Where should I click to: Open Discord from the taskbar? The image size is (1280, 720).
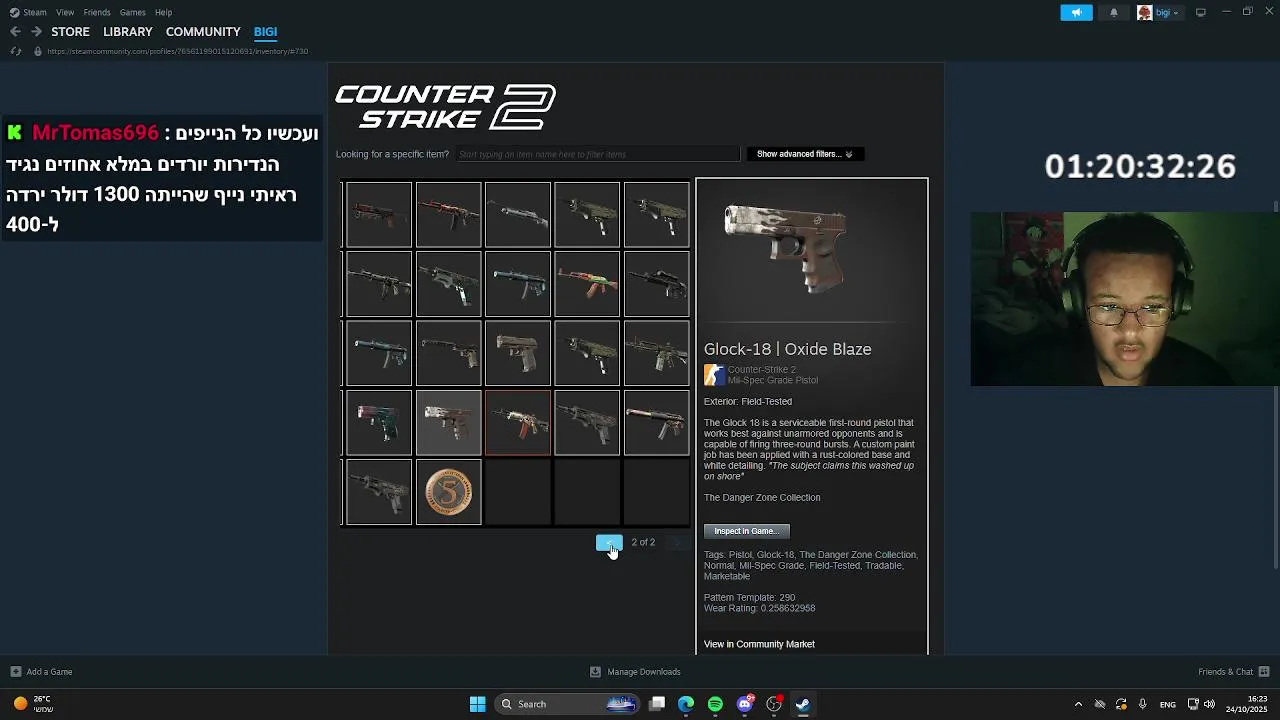[745, 704]
